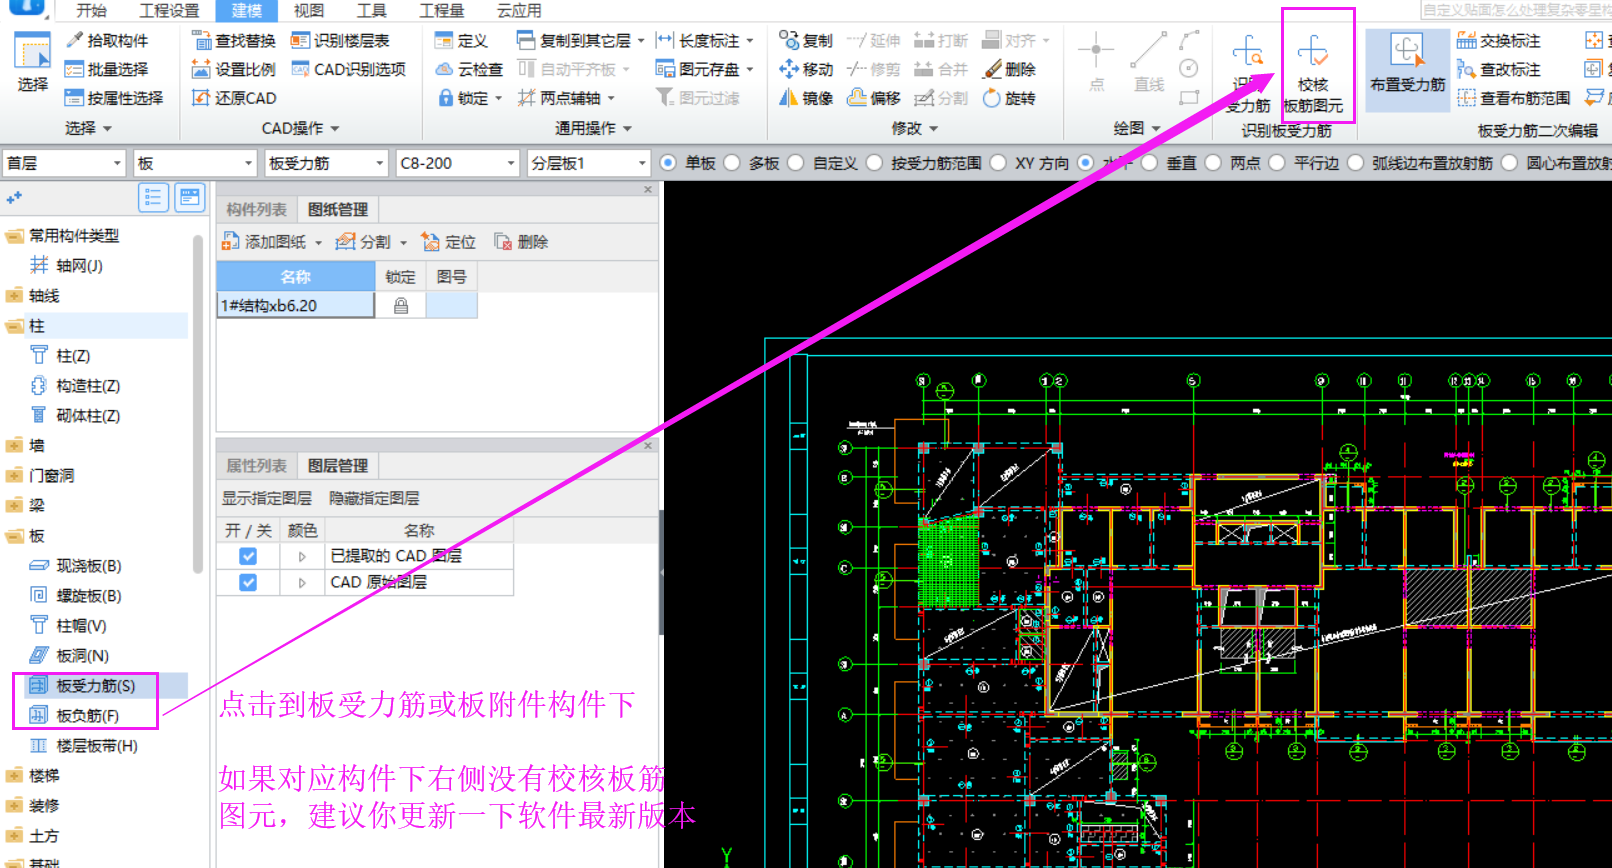The height and width of the screenshot is (868, 1612).
Task: Click 按属性选择 select by property
Action: tap(114, 98)
